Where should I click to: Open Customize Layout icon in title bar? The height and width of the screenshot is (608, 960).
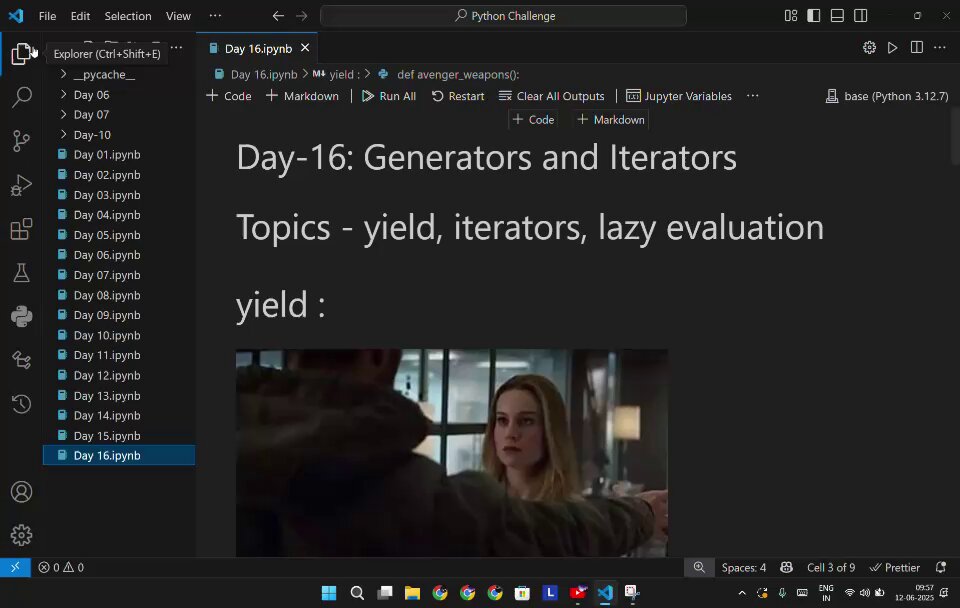point(791,16)
